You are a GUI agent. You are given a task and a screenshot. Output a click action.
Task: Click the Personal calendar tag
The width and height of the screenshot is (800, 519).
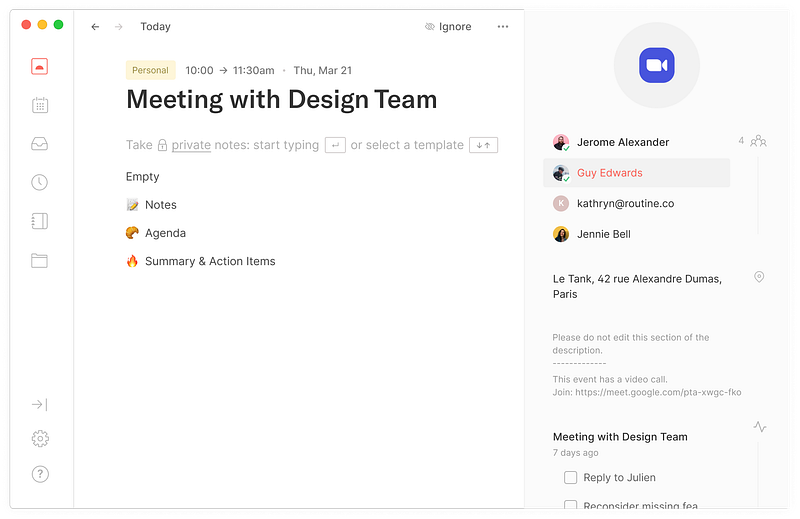pyautogui.click(x=150, y=70)
